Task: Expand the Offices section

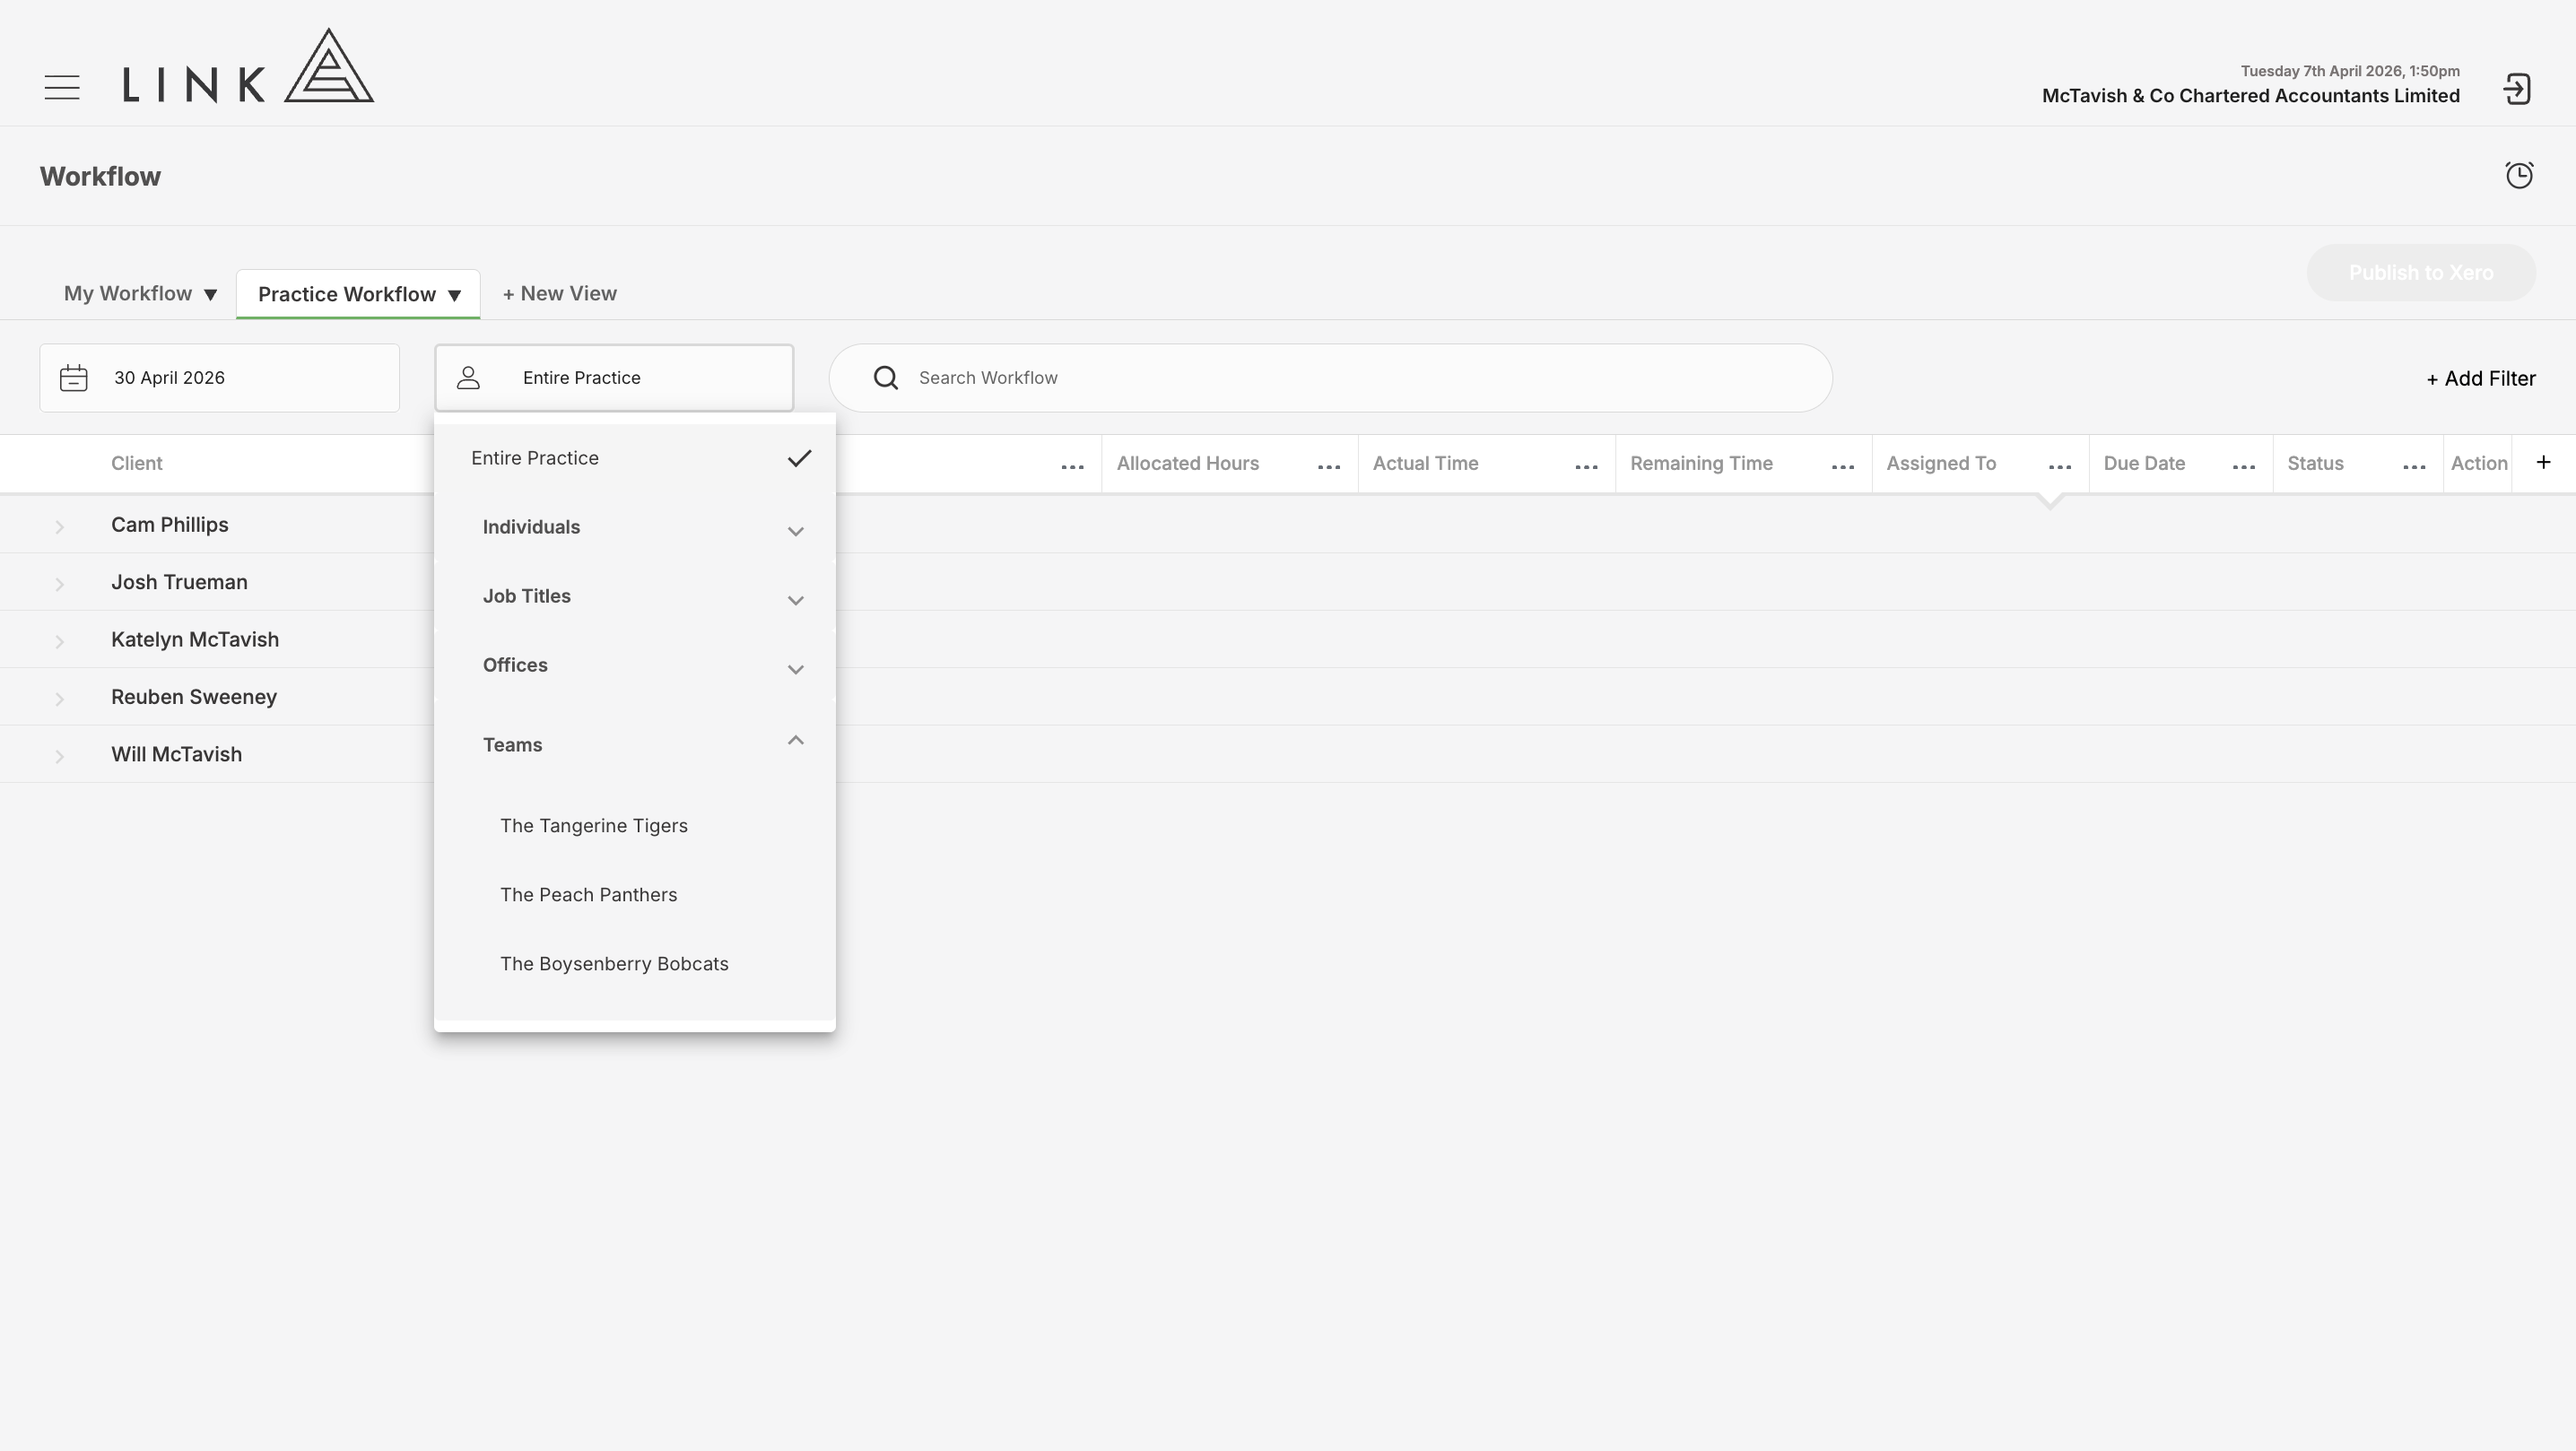Action: point(635,665)
